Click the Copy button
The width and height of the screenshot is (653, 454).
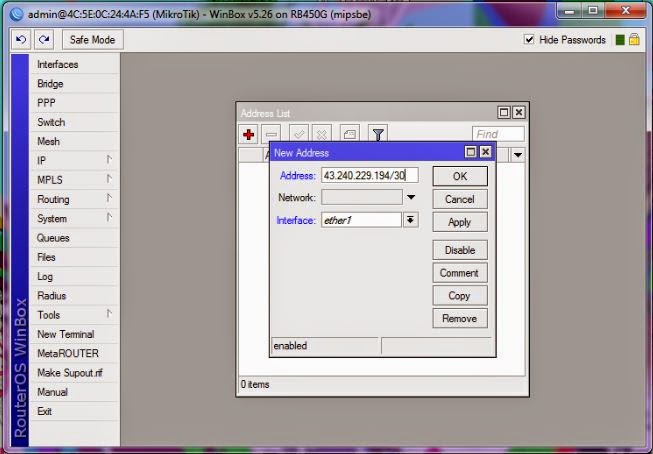pos(460,296)
